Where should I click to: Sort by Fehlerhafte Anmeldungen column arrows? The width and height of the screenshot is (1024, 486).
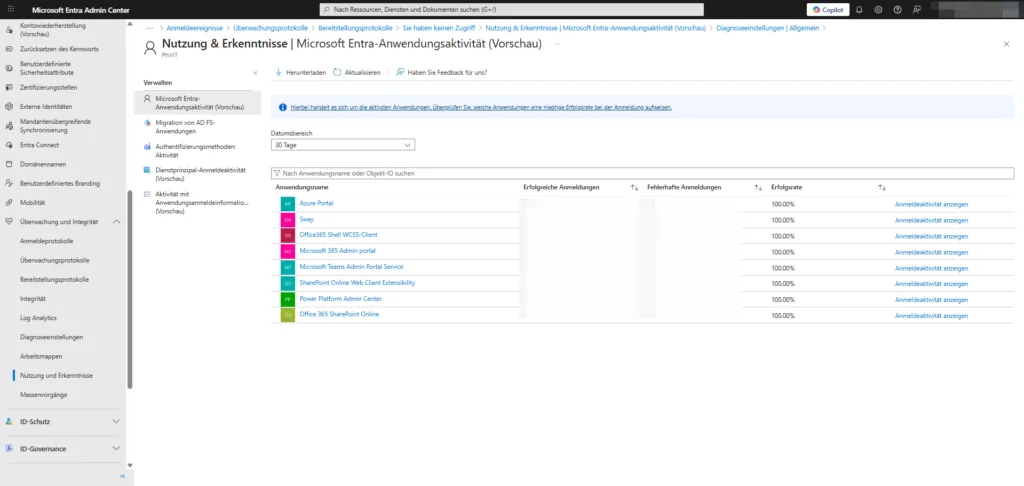(x=758, y=188)
